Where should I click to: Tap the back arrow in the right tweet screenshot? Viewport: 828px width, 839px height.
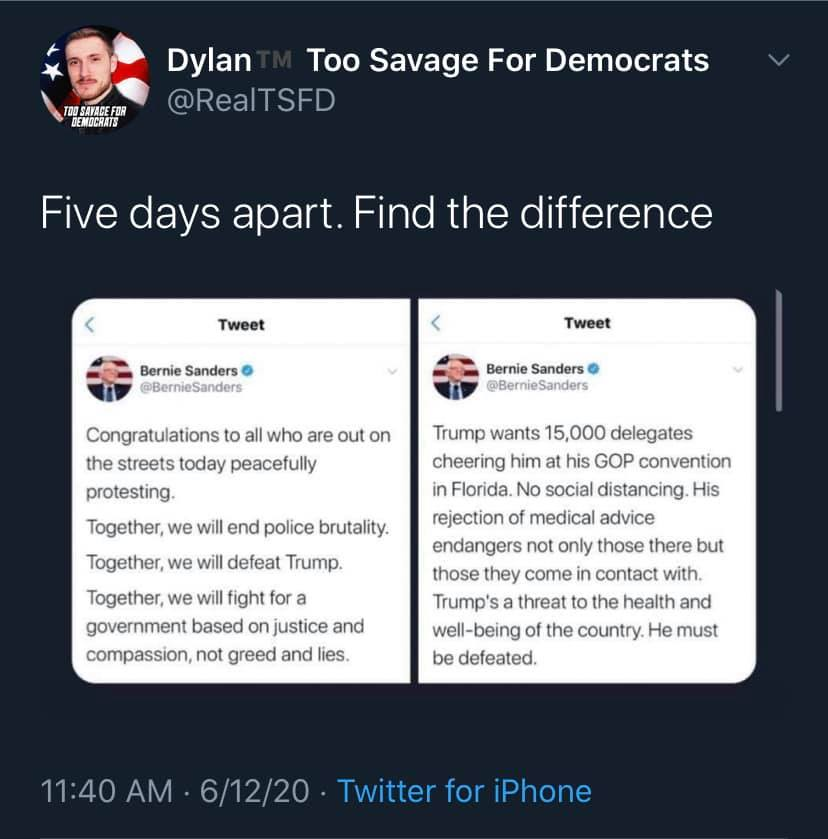point(435,323)
